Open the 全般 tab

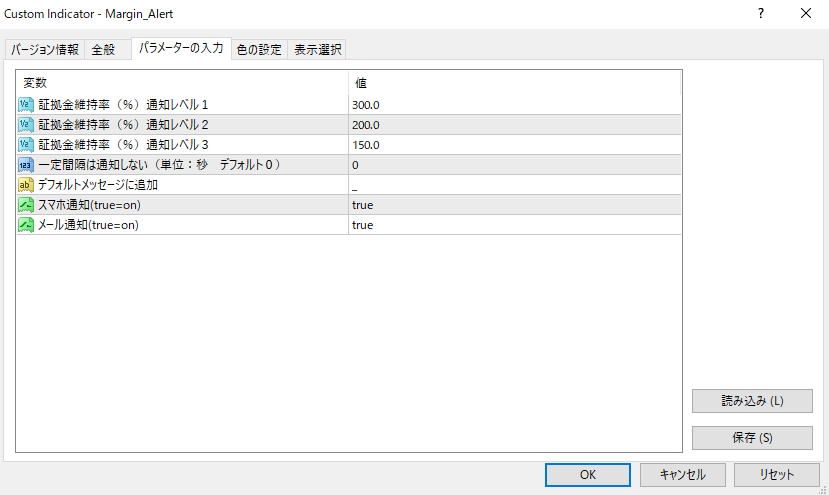pos(104,49)
